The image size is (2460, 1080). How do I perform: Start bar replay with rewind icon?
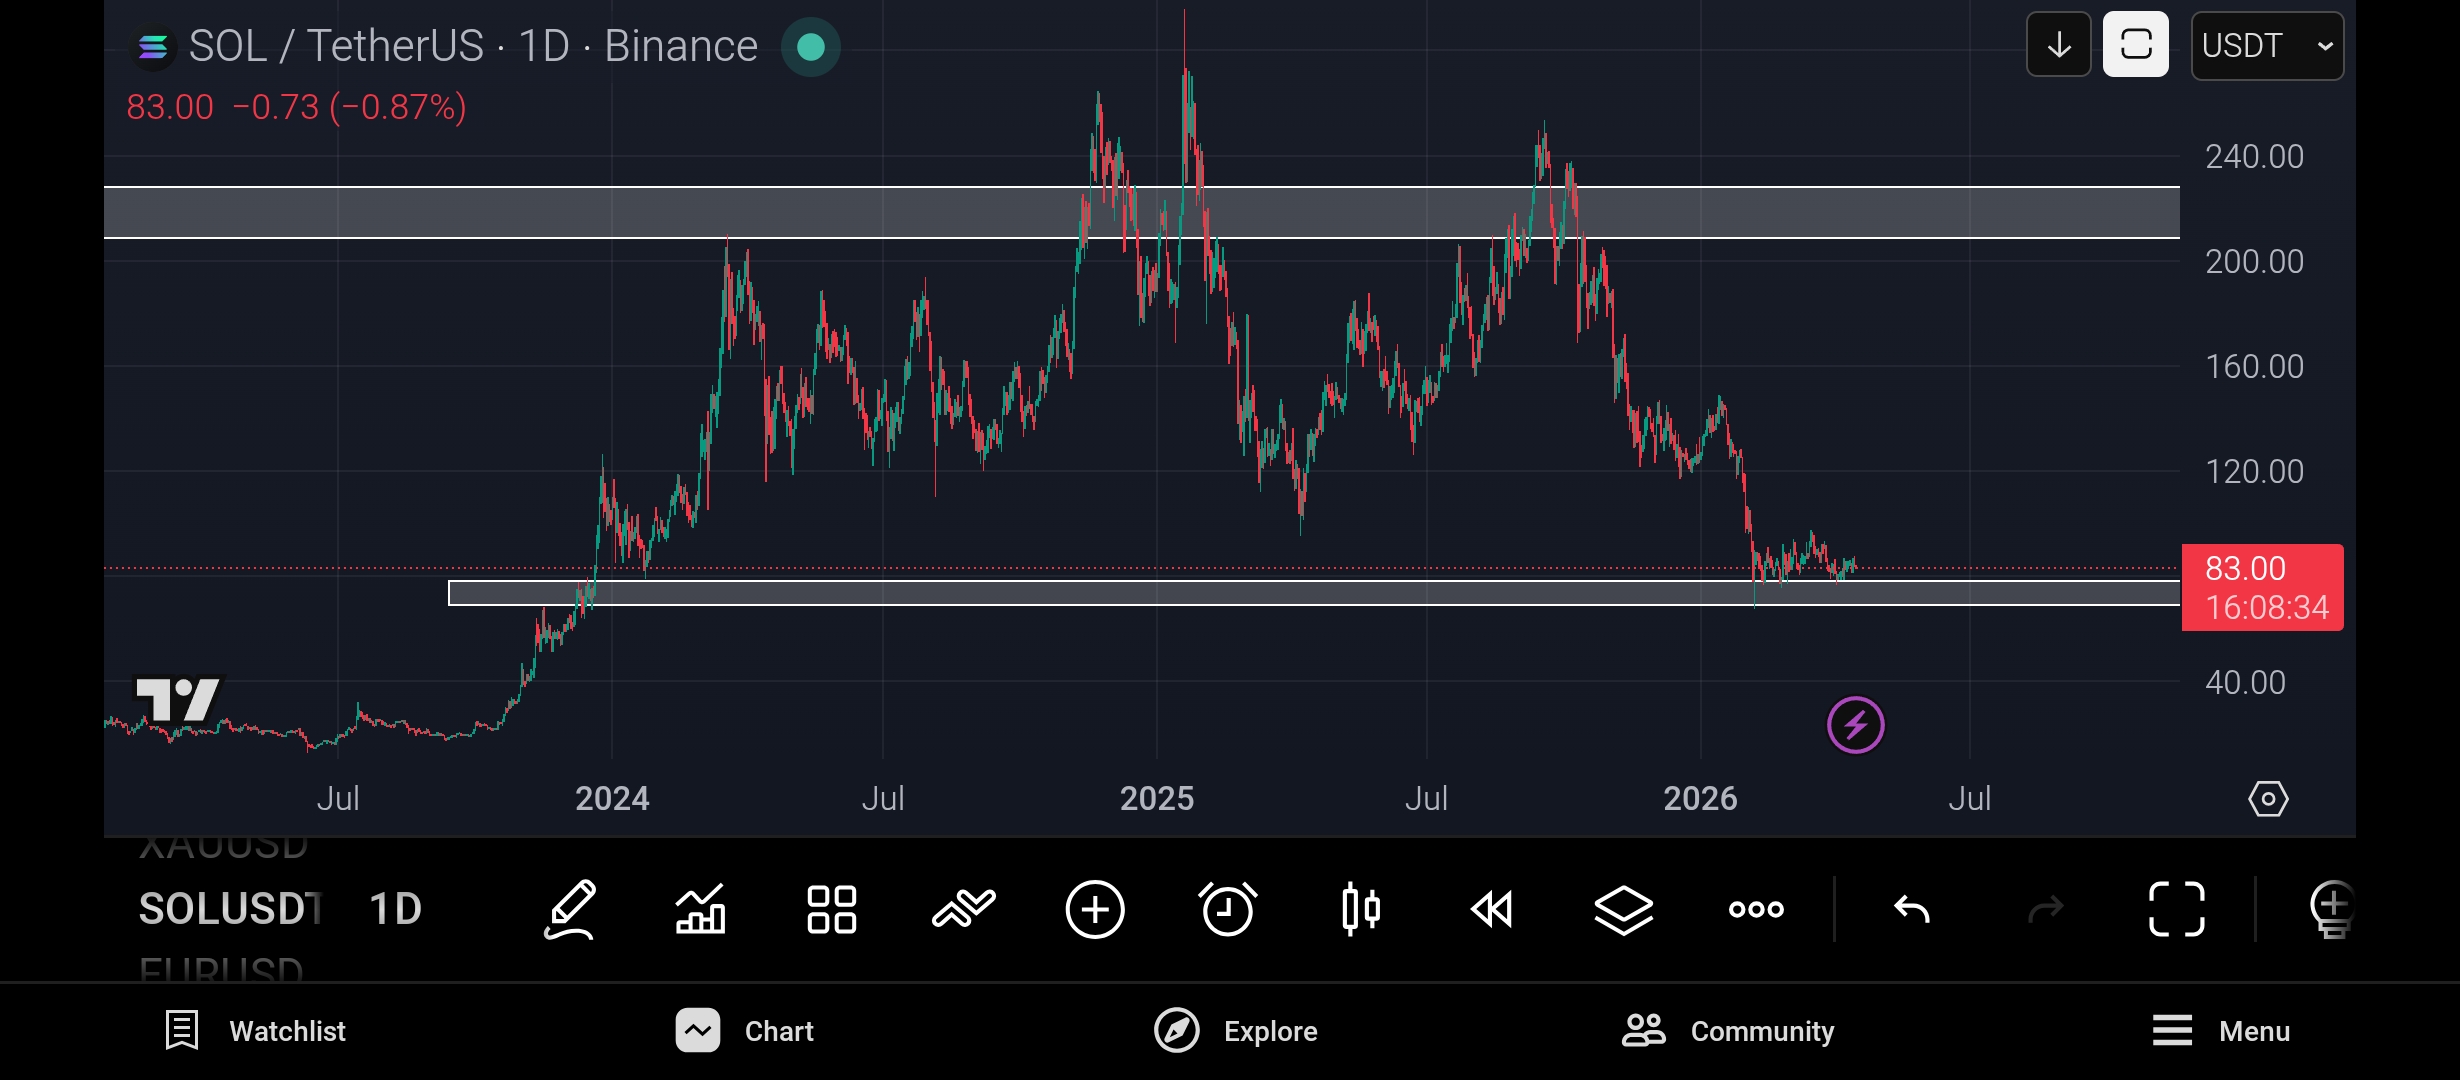tap(1492, 909)
